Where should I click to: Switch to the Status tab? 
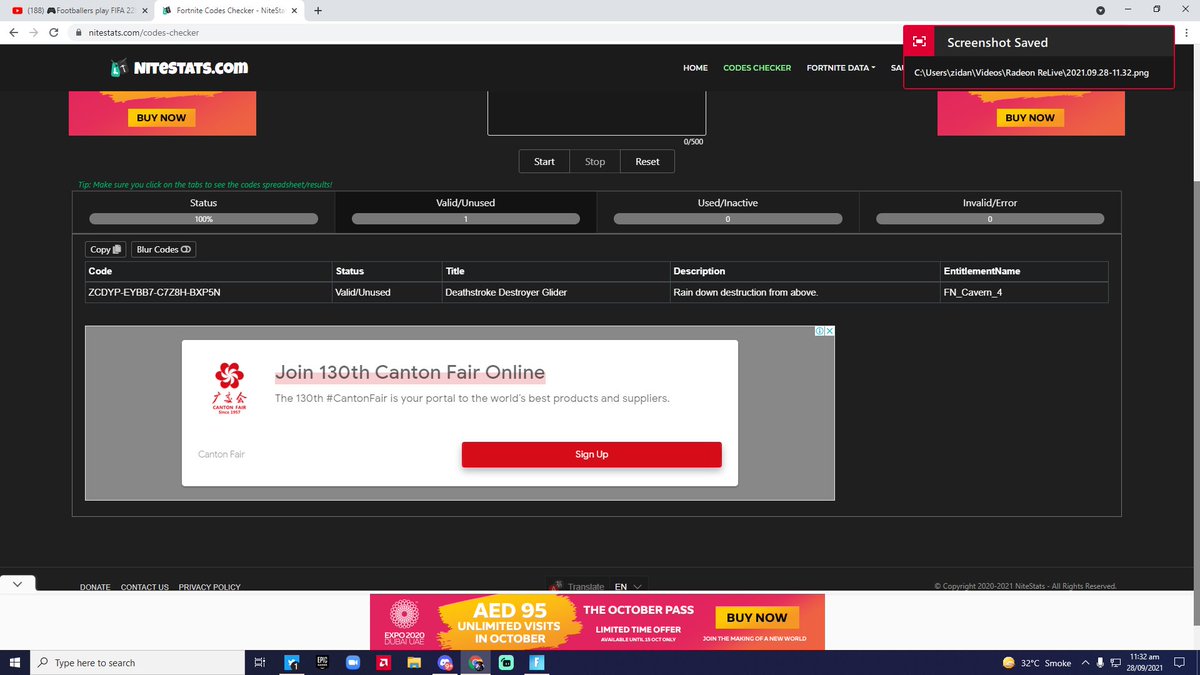point(203,211)
